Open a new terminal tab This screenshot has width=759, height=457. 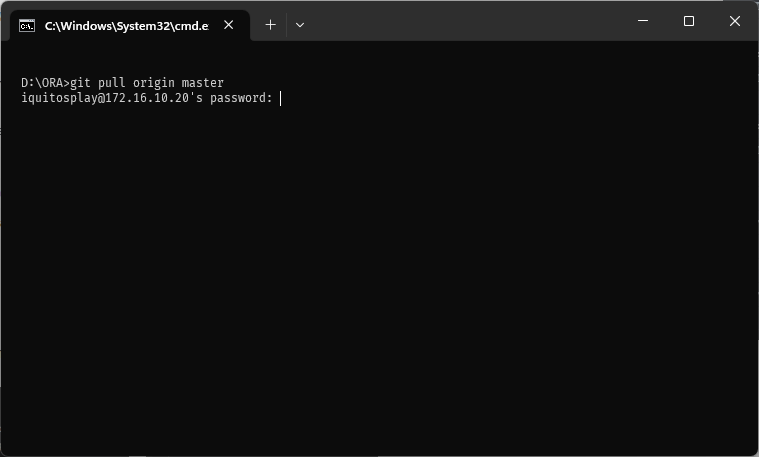pos(271,25)
